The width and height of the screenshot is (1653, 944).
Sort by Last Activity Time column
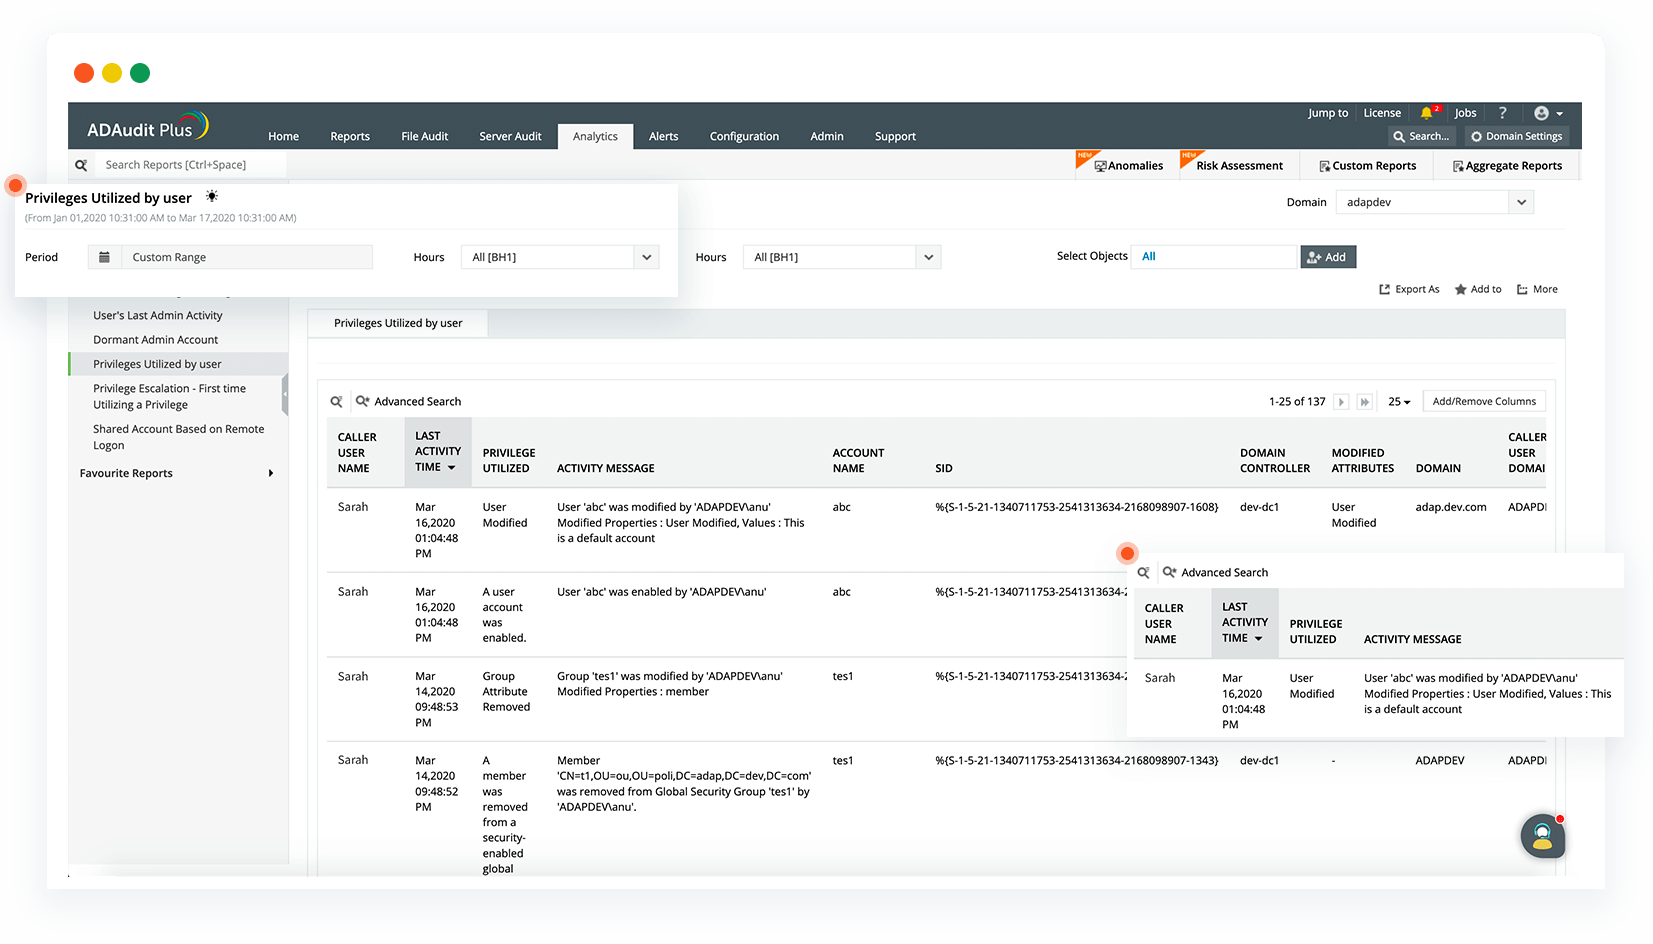click(437, 452)
